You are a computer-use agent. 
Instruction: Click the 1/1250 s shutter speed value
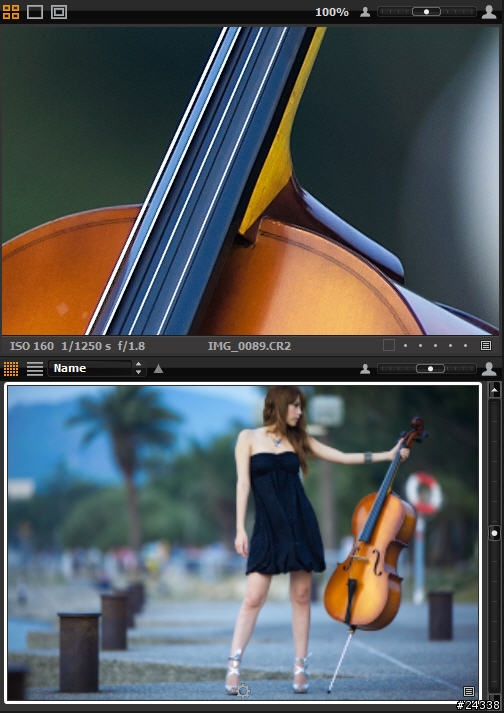point(86,346)
